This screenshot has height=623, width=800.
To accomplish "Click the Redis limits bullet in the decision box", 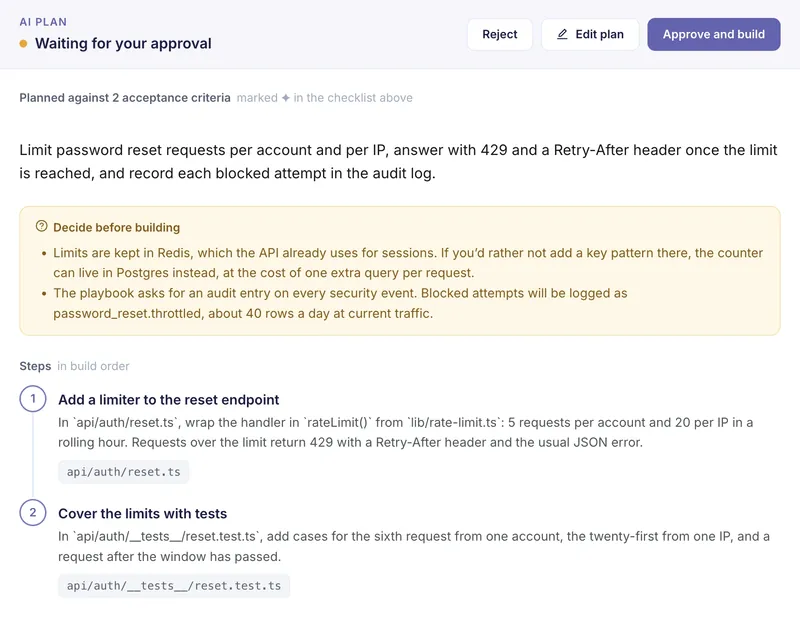I will pyautogui.click(x=408, y=263).
